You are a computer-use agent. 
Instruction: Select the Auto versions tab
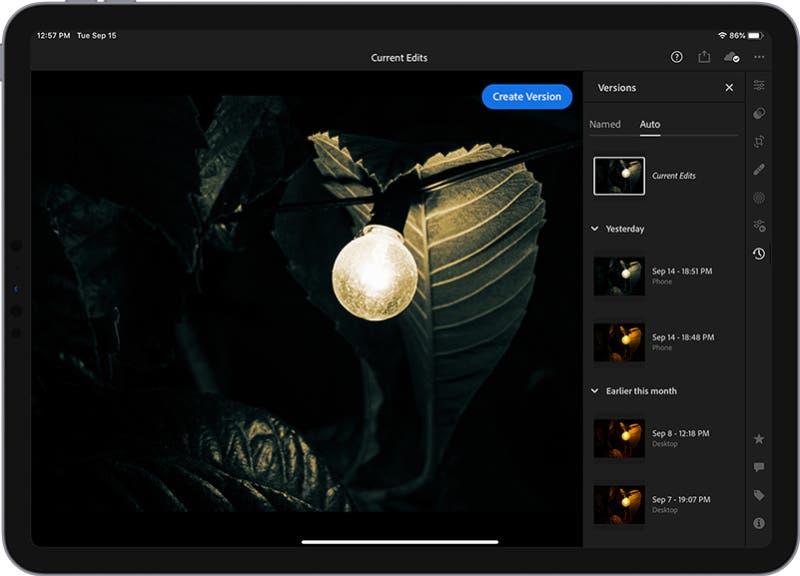point(649,123)
